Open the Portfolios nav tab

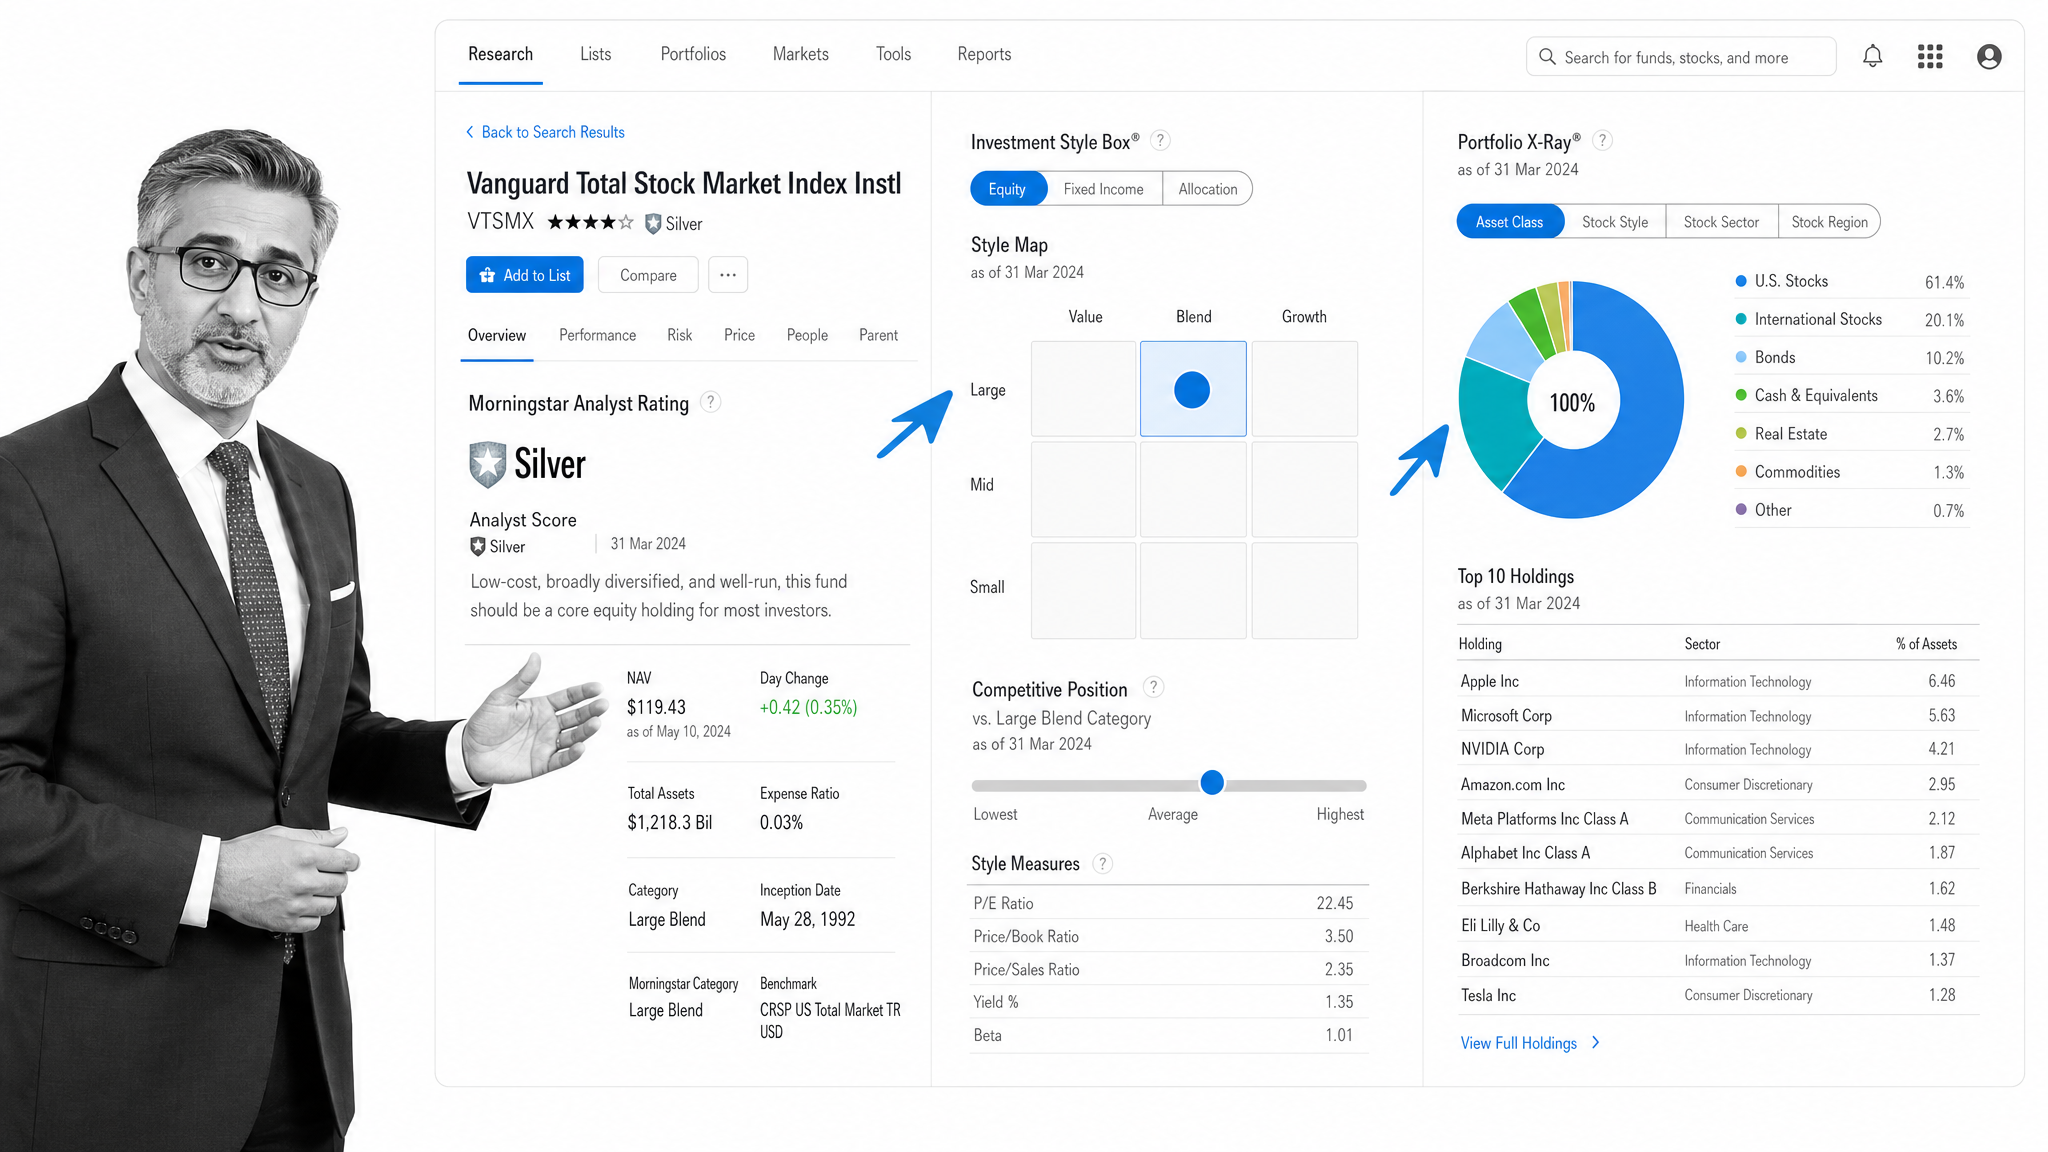point(693,54)
